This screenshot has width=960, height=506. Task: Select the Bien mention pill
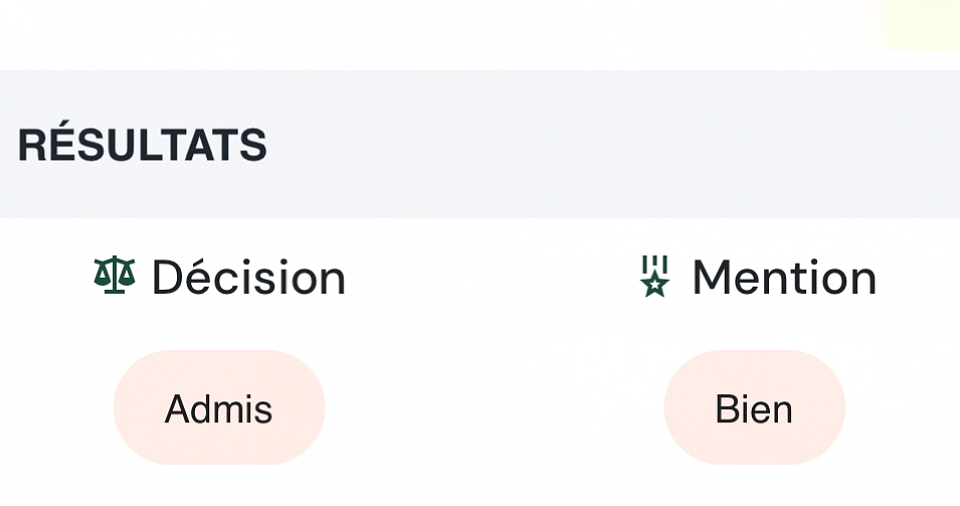click(754, 407)
